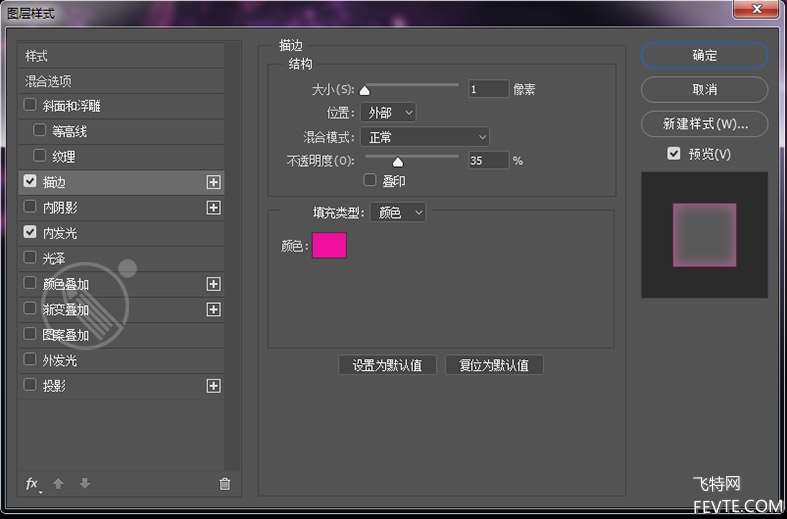Open the pink stroke color swatch
This screenshot has width=787, height=519.
point(329,246)
